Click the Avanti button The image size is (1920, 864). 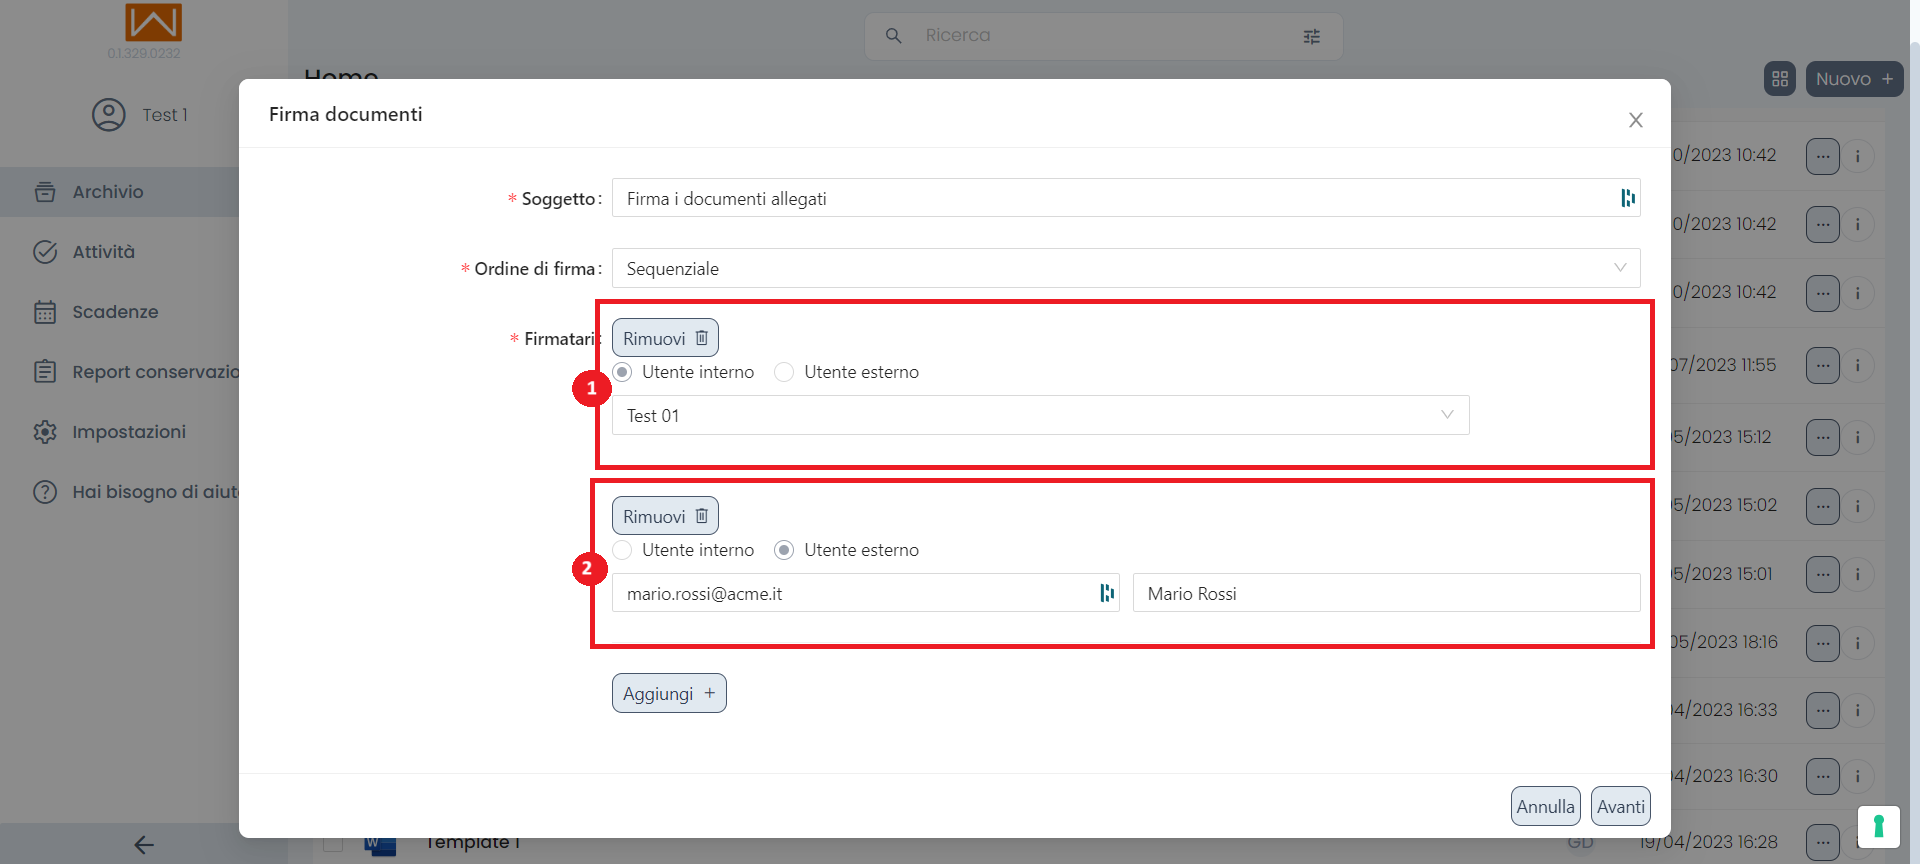[x=1620, y=806]
